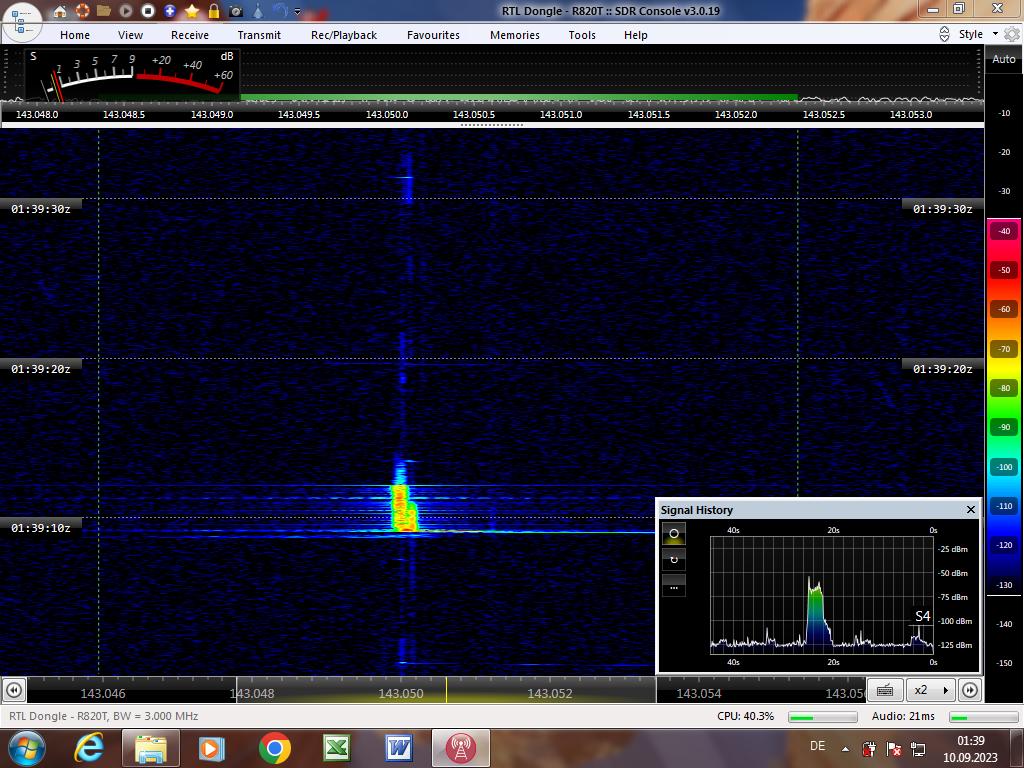
Task: Open the media player taskbar icon
Action: (x=212, y=748)
